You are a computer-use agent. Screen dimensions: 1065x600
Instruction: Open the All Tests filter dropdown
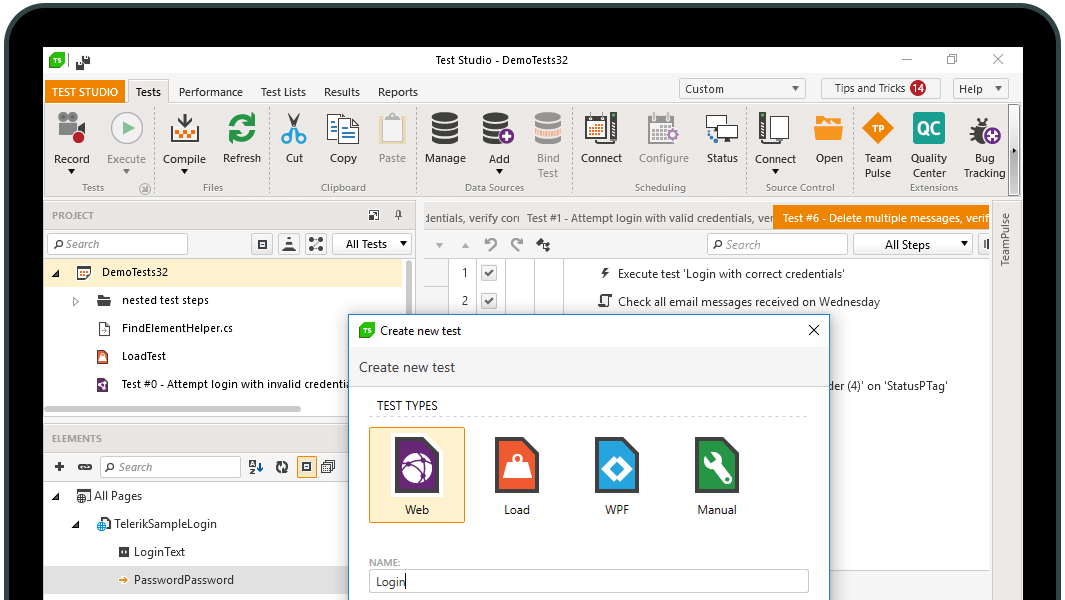pos(372,244)
